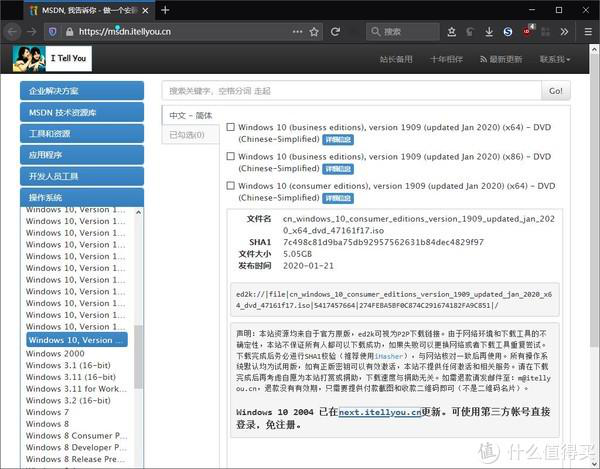Switch to the 中文 - 简体 tab
This screenshot has width=600, height=469.
191,115
